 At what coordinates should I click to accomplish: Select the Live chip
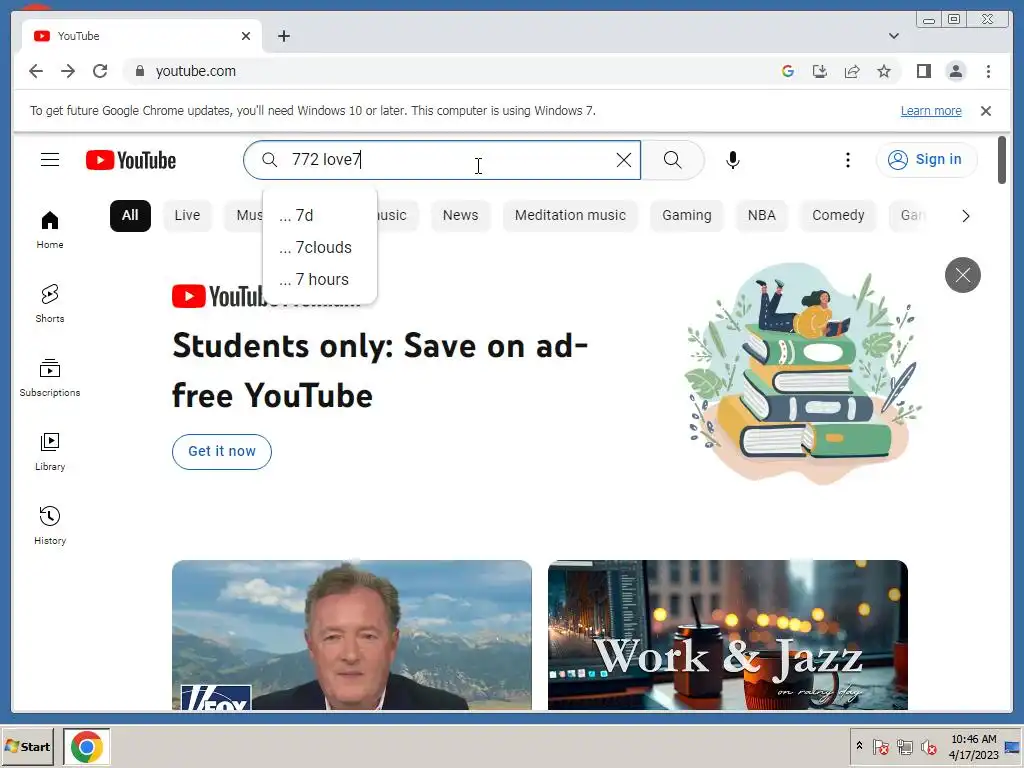click(187, 216)
